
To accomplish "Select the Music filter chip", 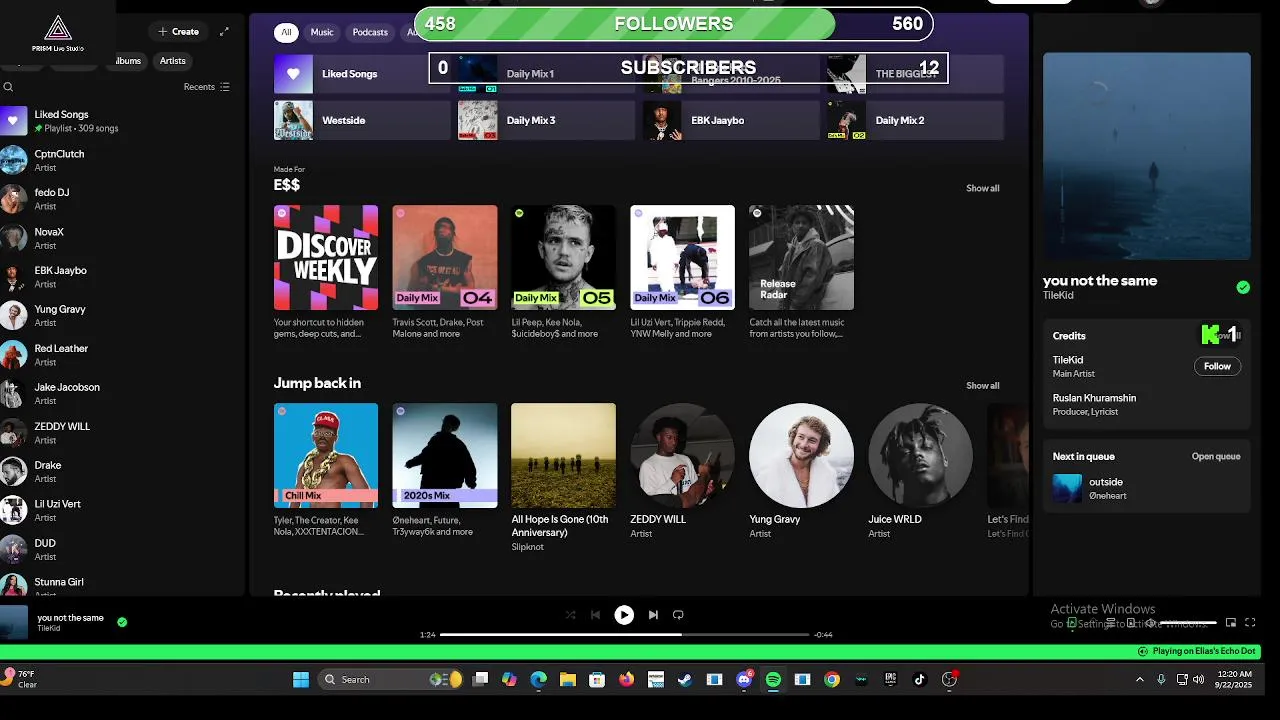I will [x=322, y=32].
